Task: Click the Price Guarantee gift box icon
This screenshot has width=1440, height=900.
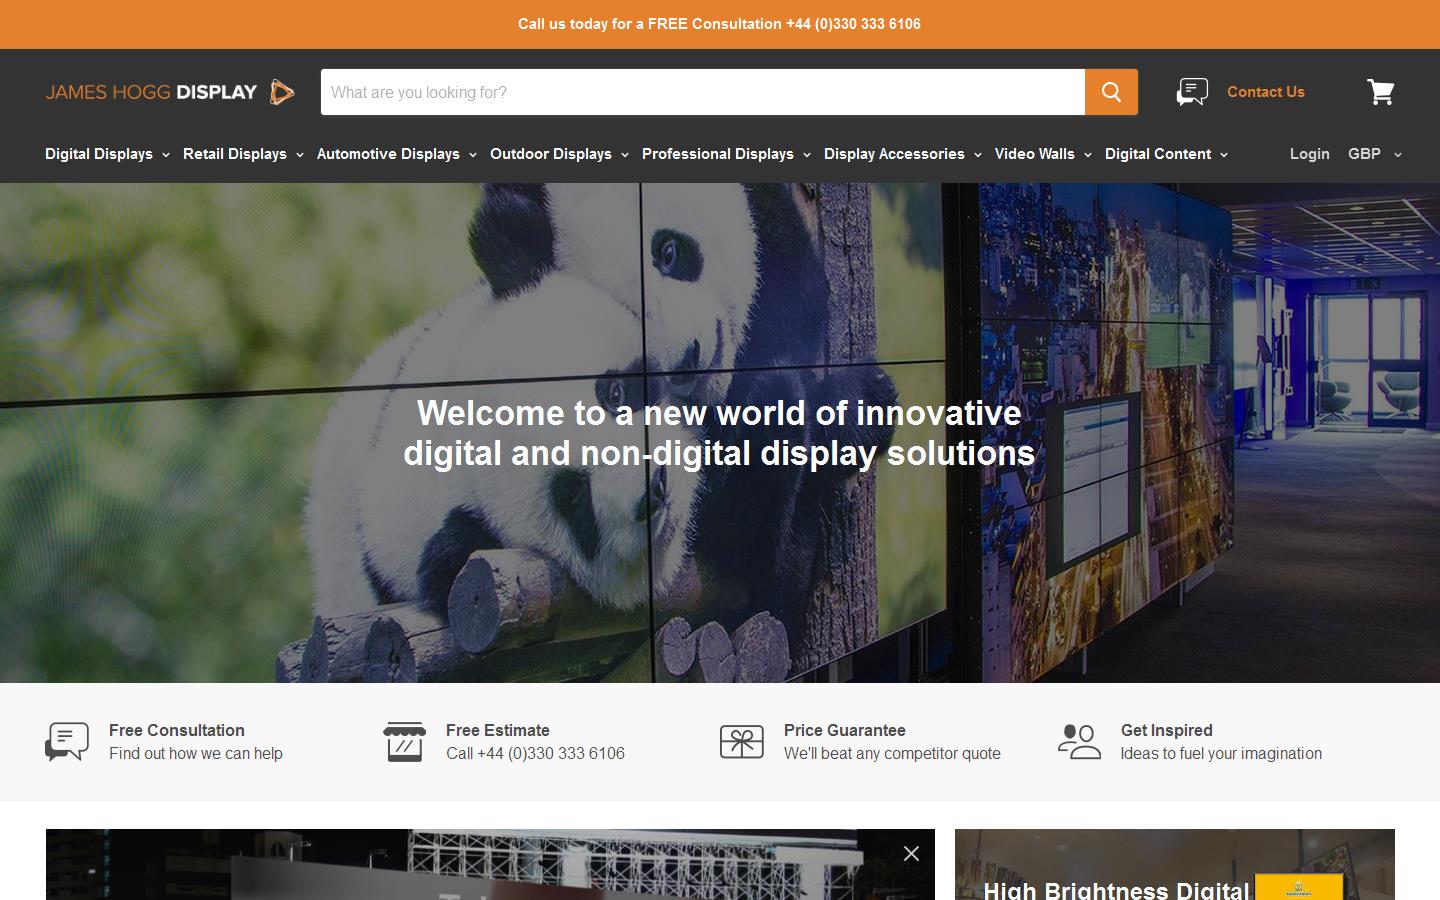Action: [x=741, y=741]
